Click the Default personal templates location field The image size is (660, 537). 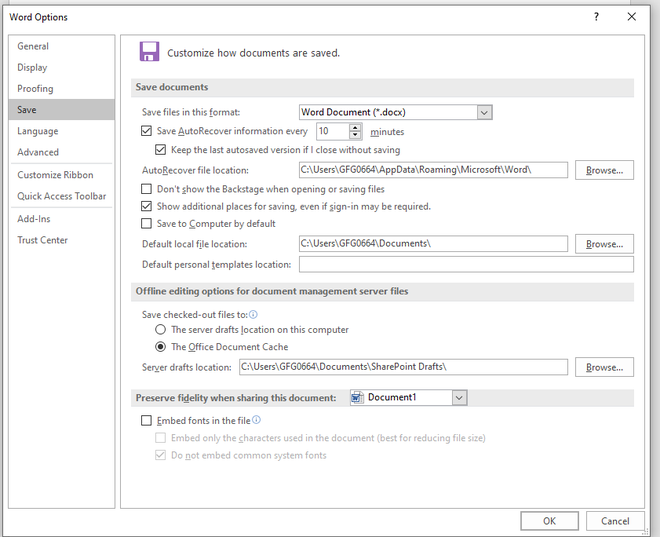[466, 265]
